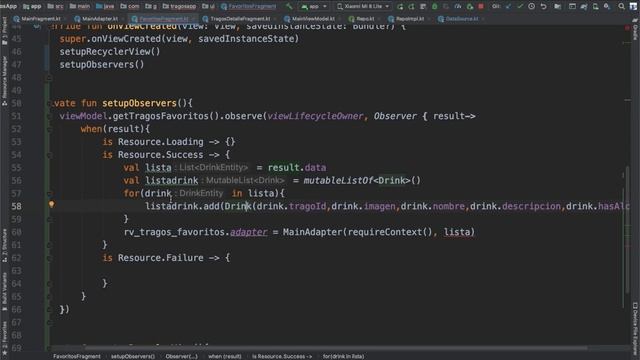640x360 pixels.
Task: Open the Search Everywhere magnifier icon
Action: [x=621, y=7]
